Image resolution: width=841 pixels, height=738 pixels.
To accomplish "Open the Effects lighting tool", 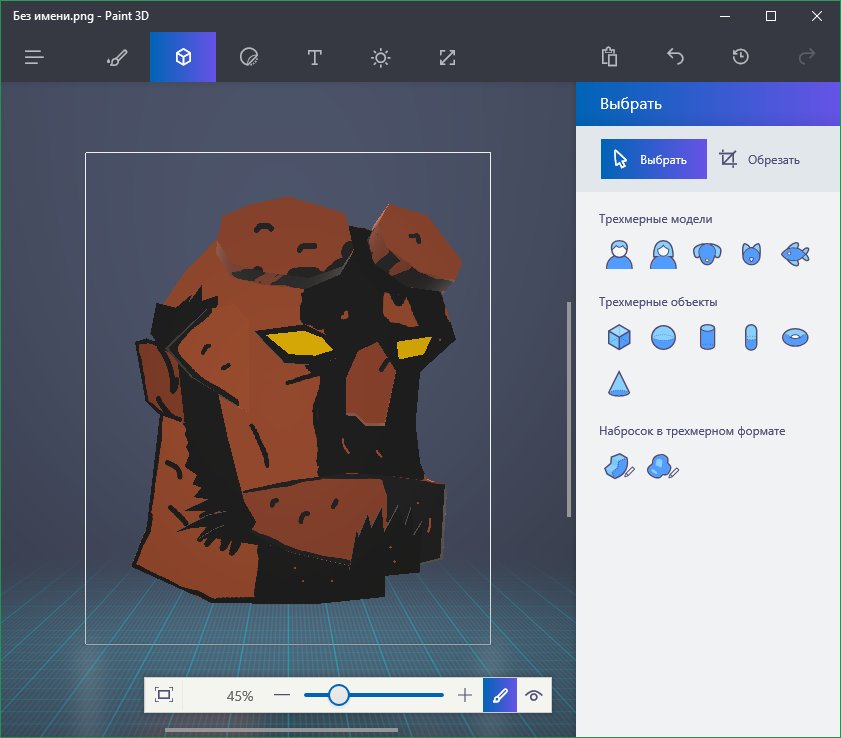I will [380, 57].
